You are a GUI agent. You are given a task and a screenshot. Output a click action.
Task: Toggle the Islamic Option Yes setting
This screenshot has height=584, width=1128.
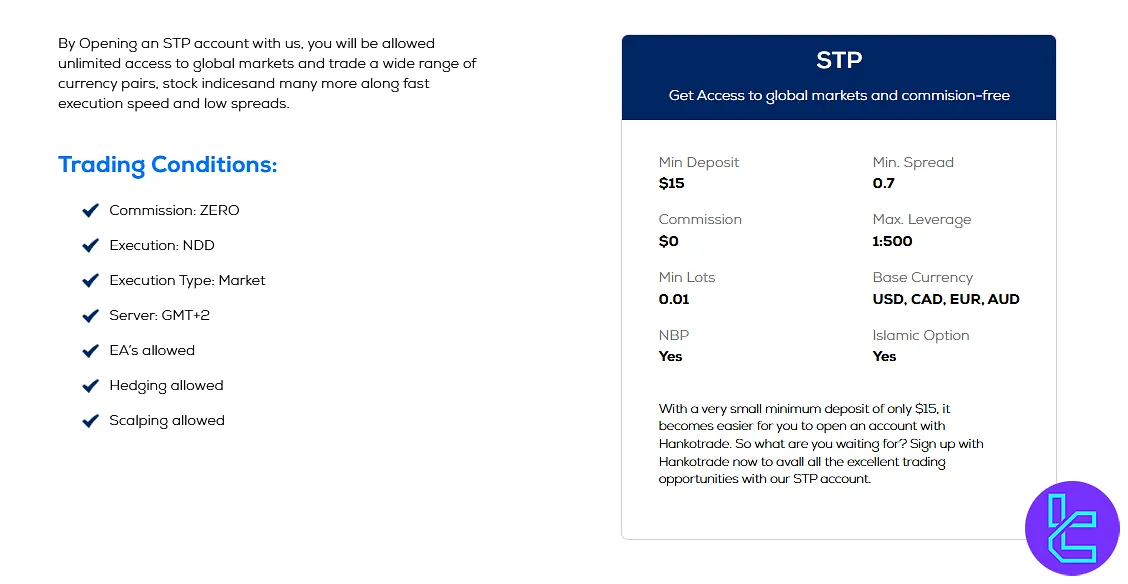pyautogui.click(x=884, y=356)
